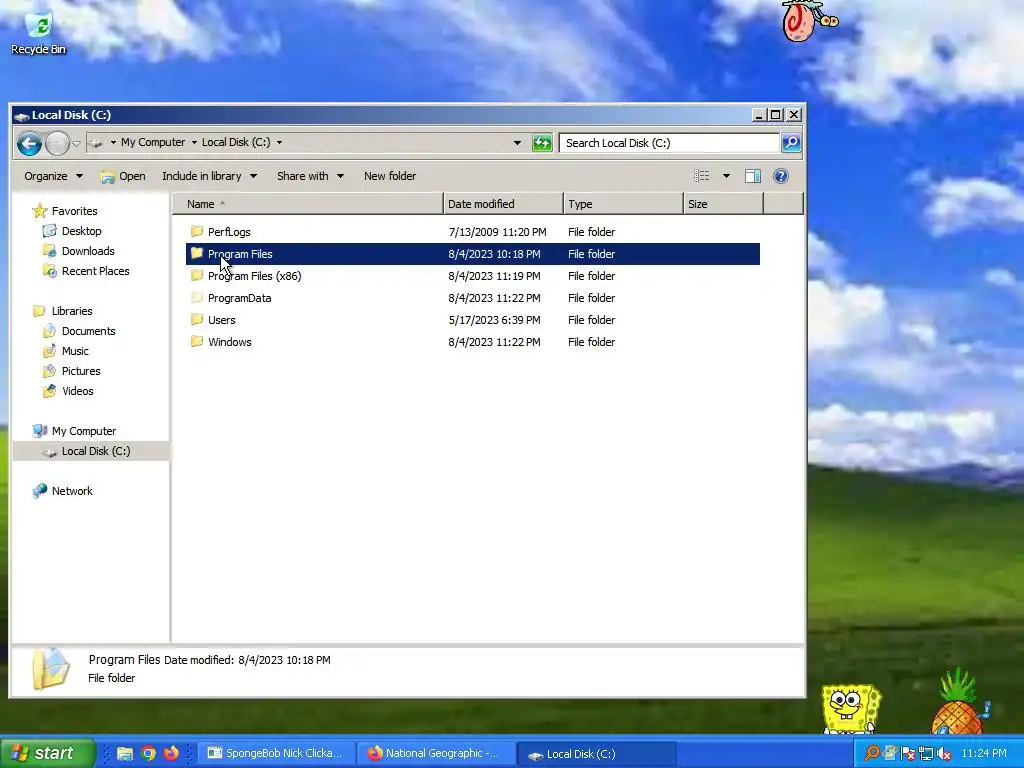Image resolution: width=1024 pixels, height=768 pixels.
Task: Click the muted volume tray icon
Action: 944,754
